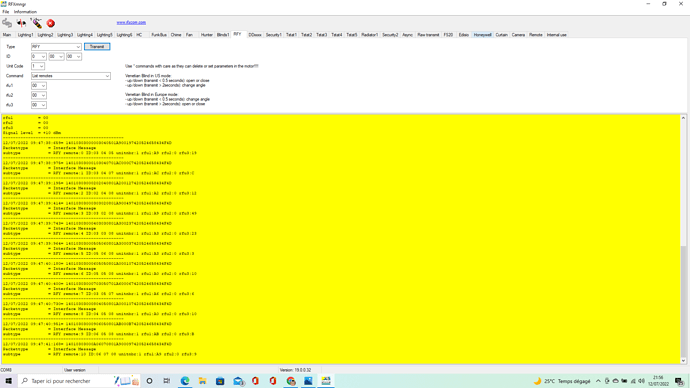Open Google Chrome from the taskbar
The image size is (690, 388).
[x=291, y=381]
